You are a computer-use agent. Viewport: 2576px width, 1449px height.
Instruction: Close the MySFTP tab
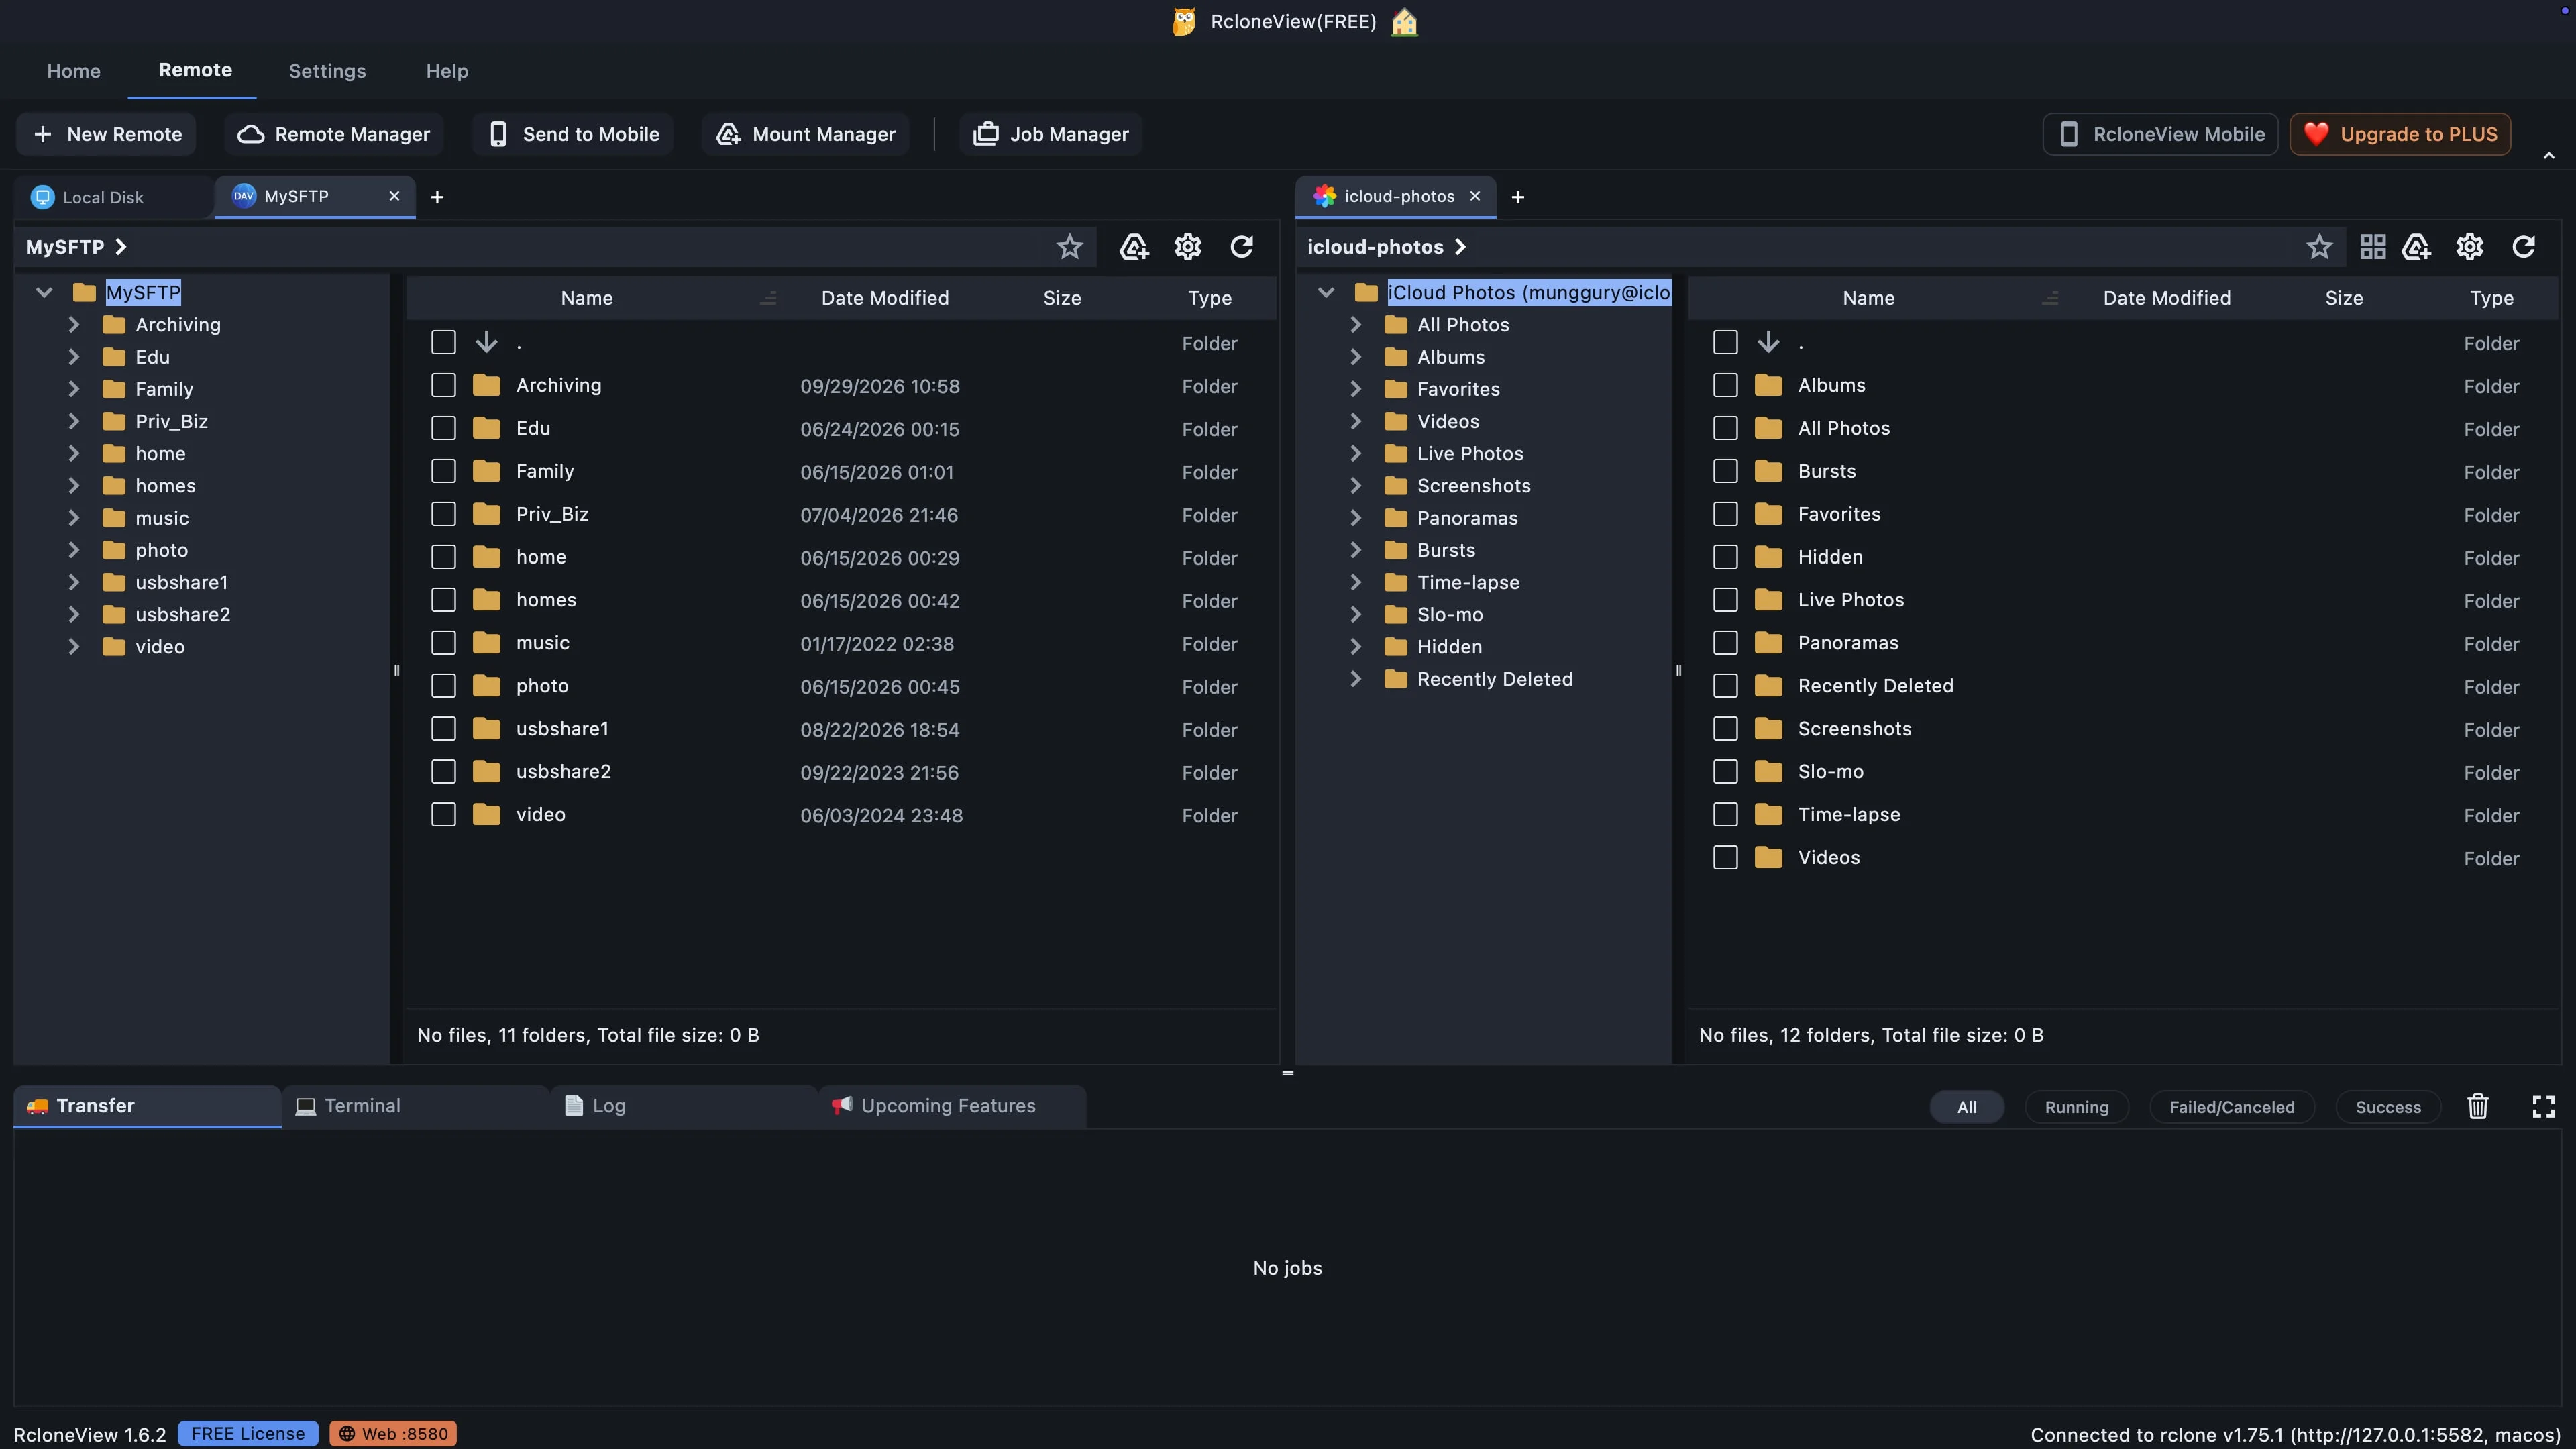(x=394, y=196)
